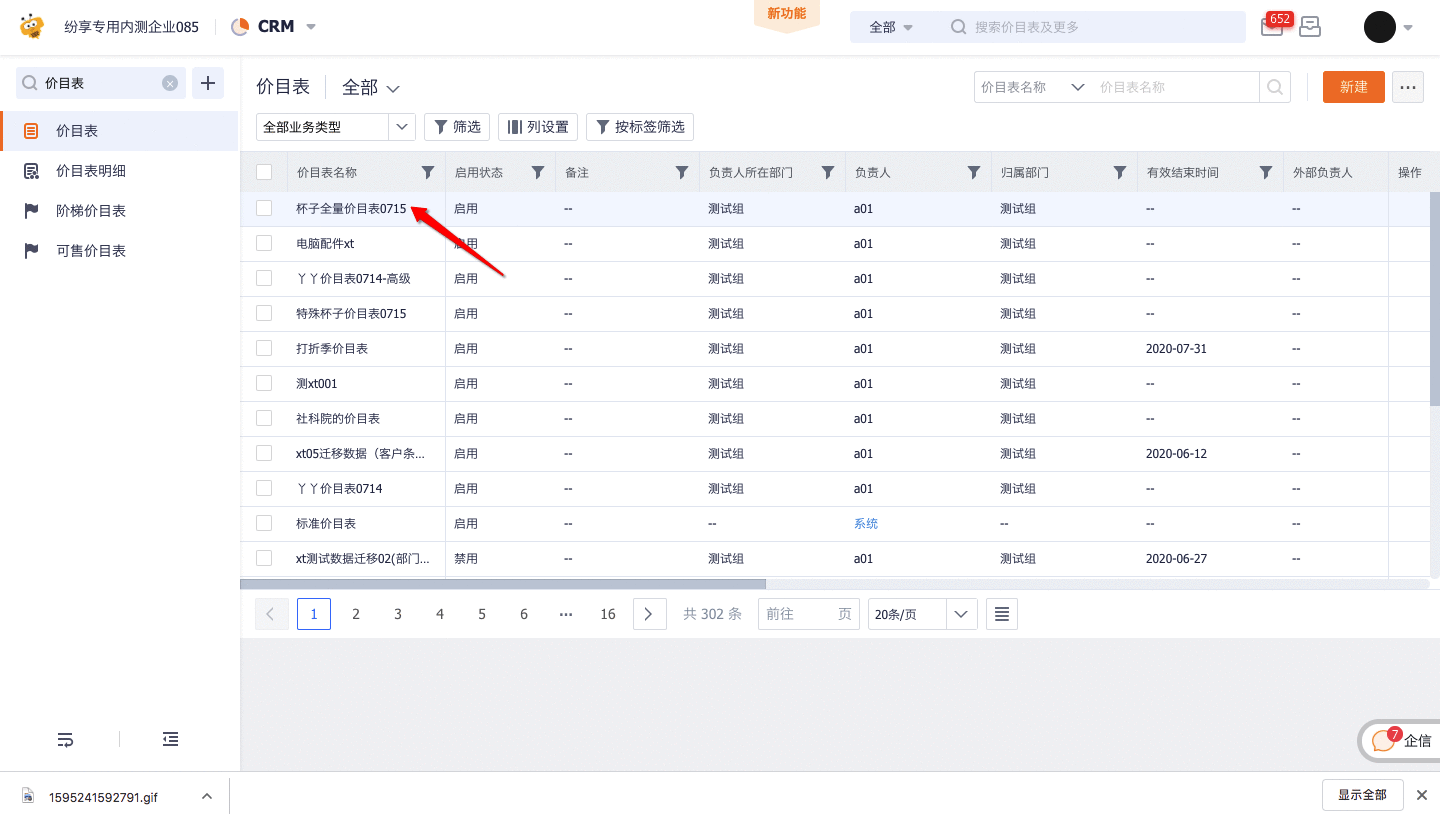Viewport: 1440px width, 821px height.
Task: Tick the select-all checkbox in table header
Action: 264,172
